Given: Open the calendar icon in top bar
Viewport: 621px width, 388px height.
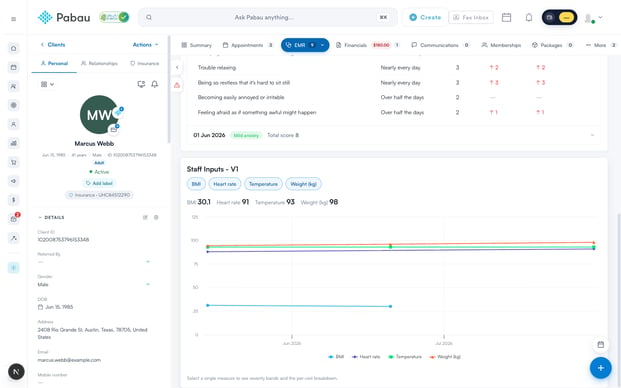Looking at the screenshot, I should pos(506,17).
